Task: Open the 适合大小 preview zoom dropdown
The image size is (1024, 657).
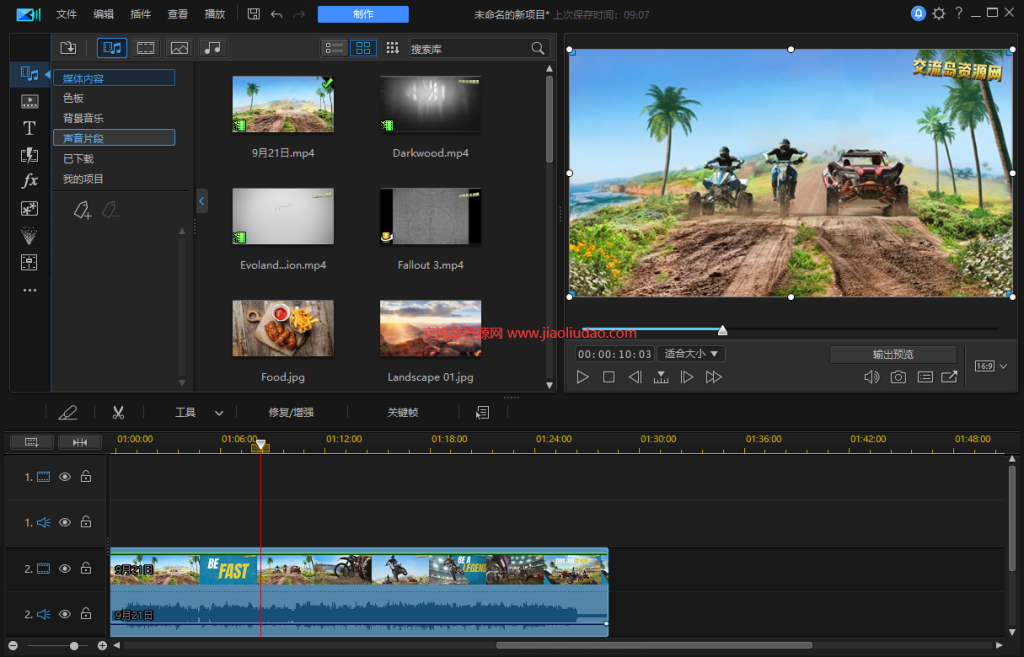Action: click(x=691, y=353)
